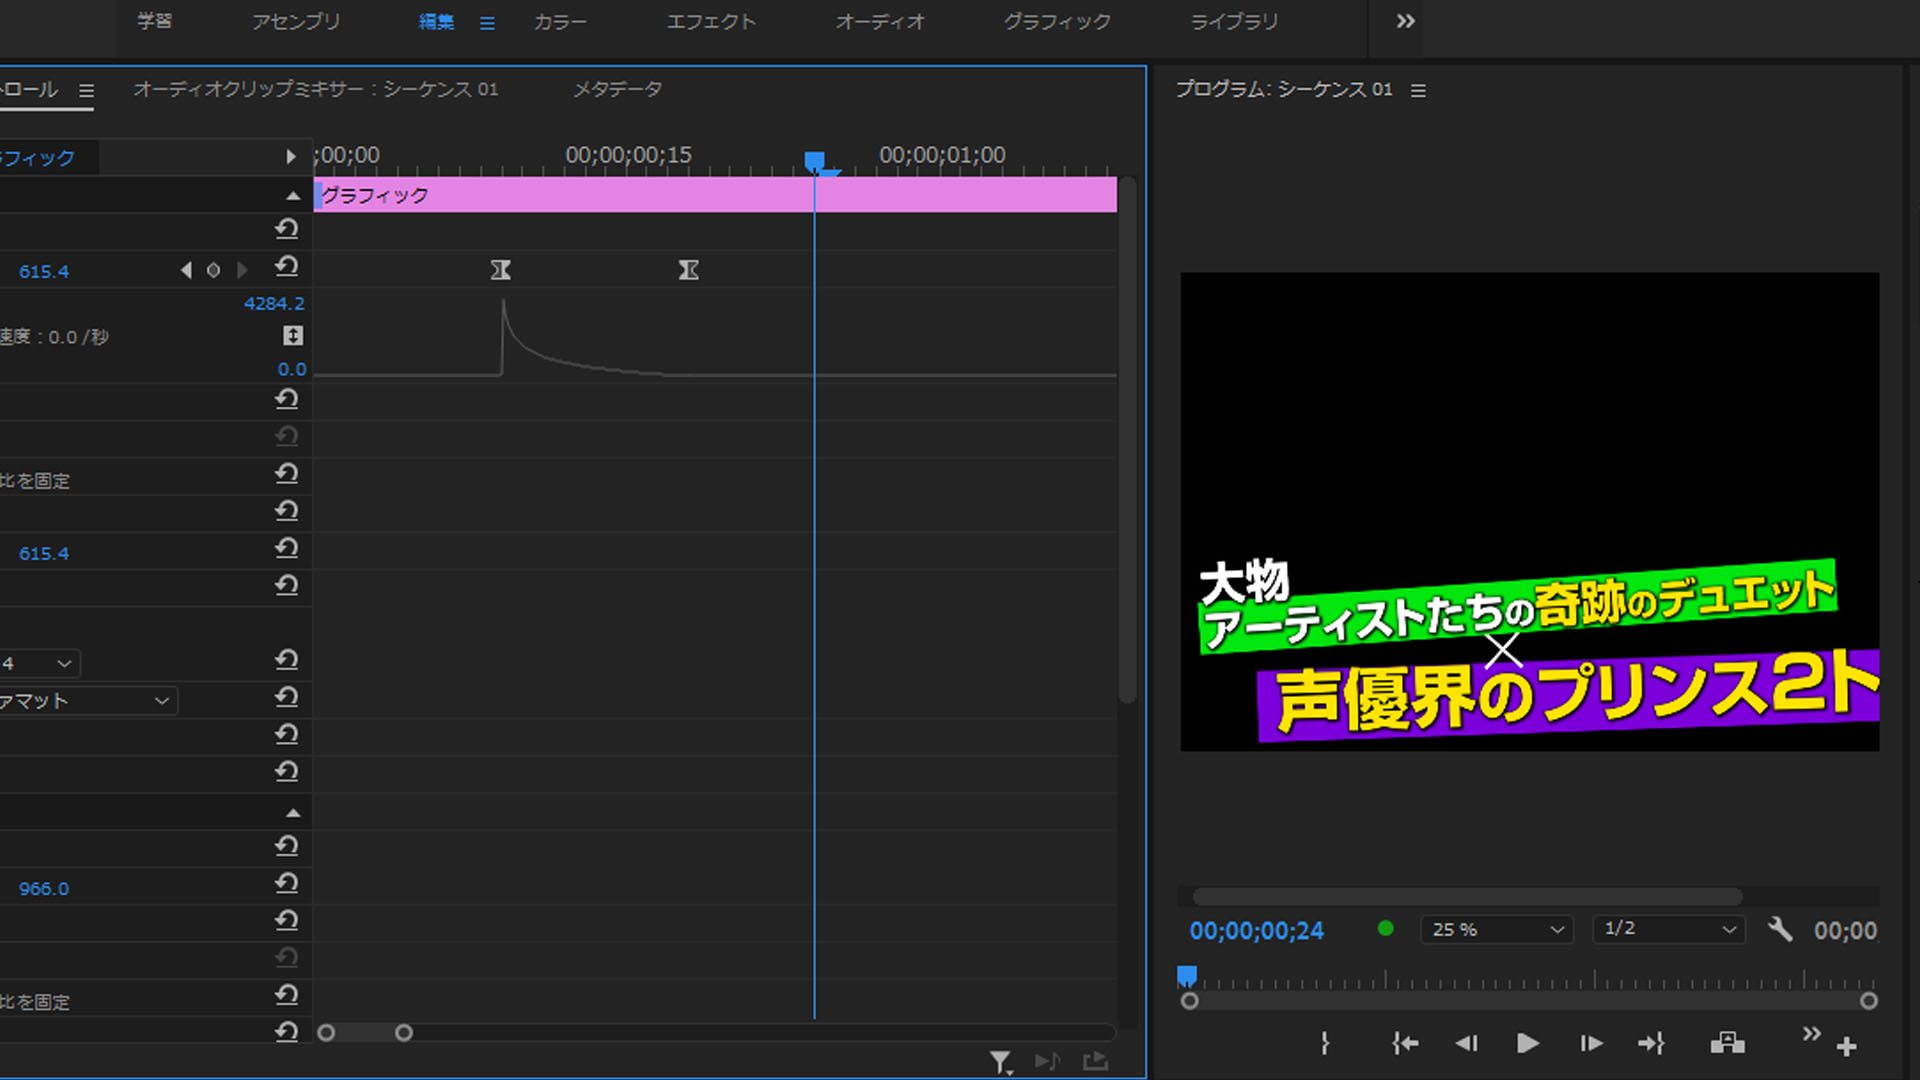Open the メタデータ panel tab
The height and width of the screenshot is (1080, 1920).
tap(617, 89)
